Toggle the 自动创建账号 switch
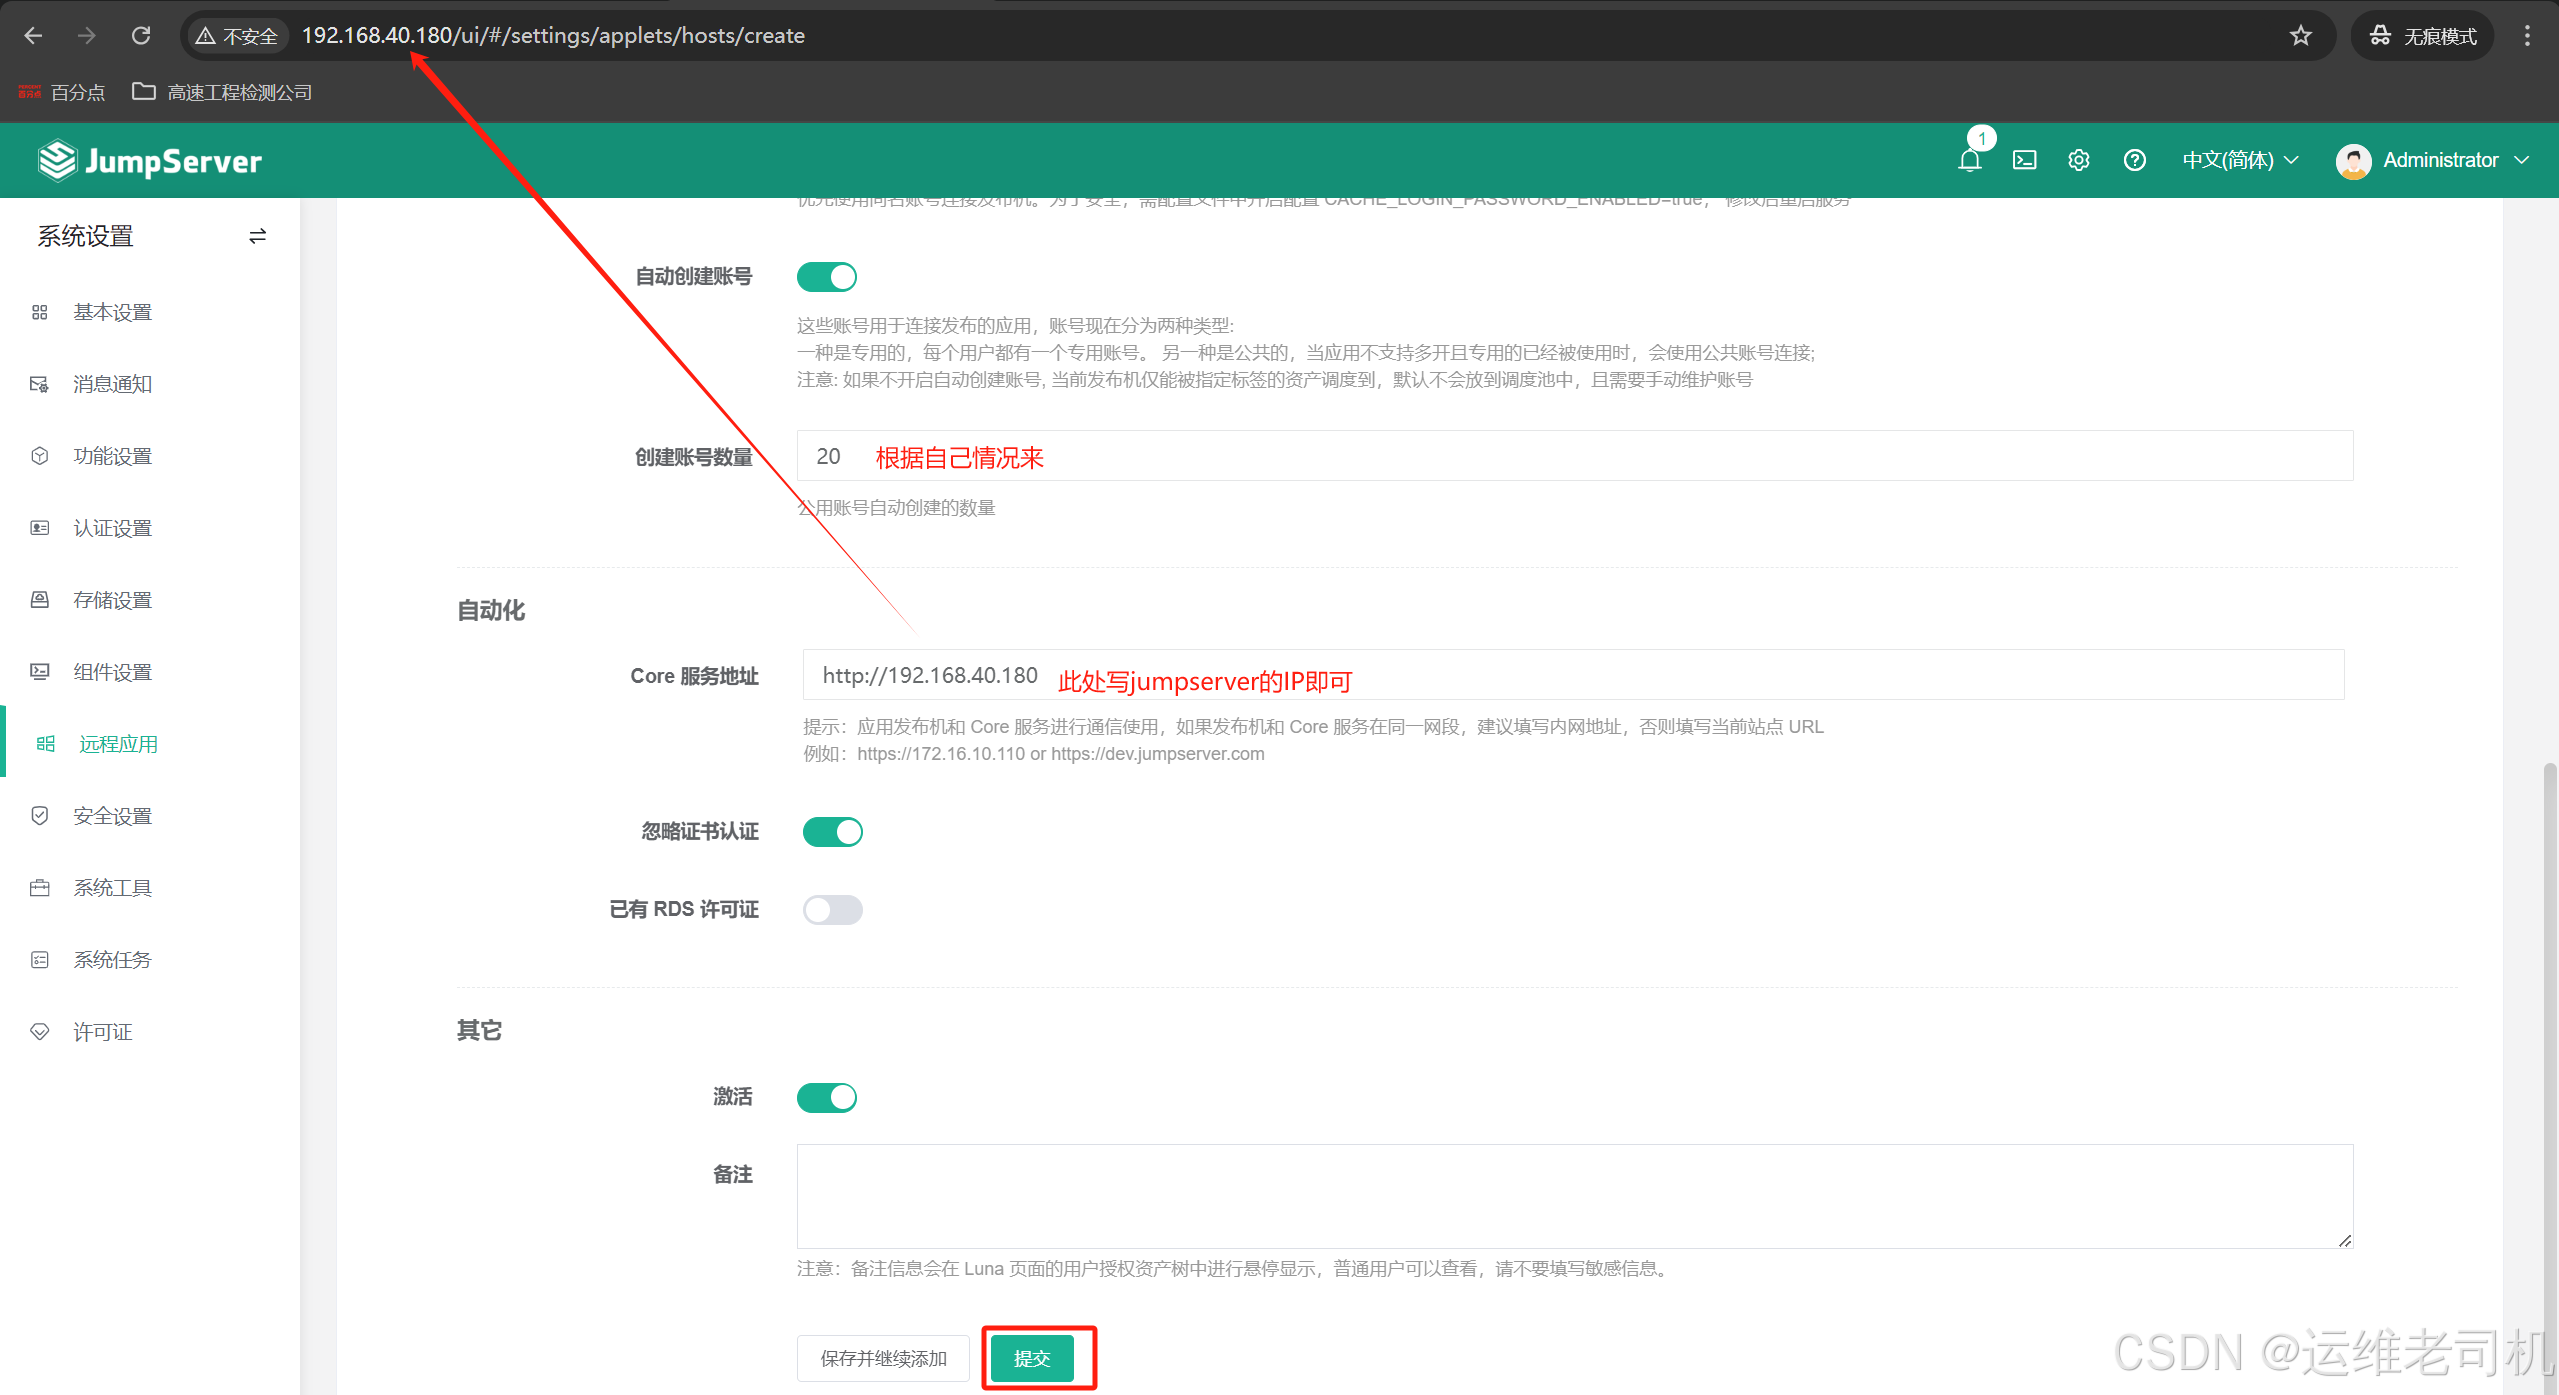 tap(827, 277)
